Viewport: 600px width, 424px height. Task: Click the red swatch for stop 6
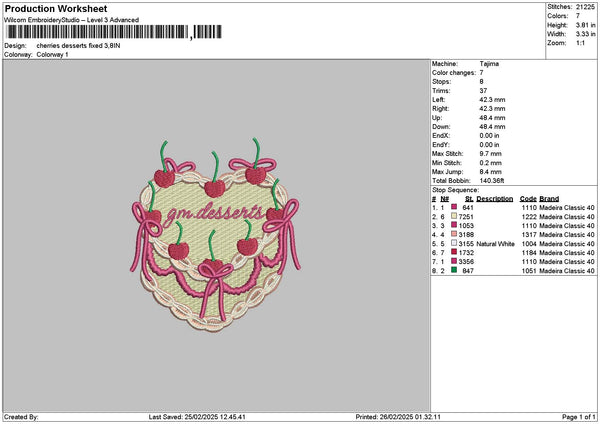coord(454,251)
